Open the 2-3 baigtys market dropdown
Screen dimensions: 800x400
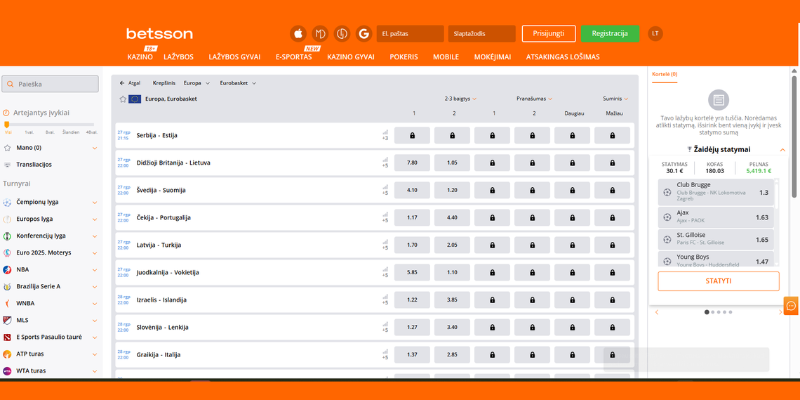click(461, 99)
